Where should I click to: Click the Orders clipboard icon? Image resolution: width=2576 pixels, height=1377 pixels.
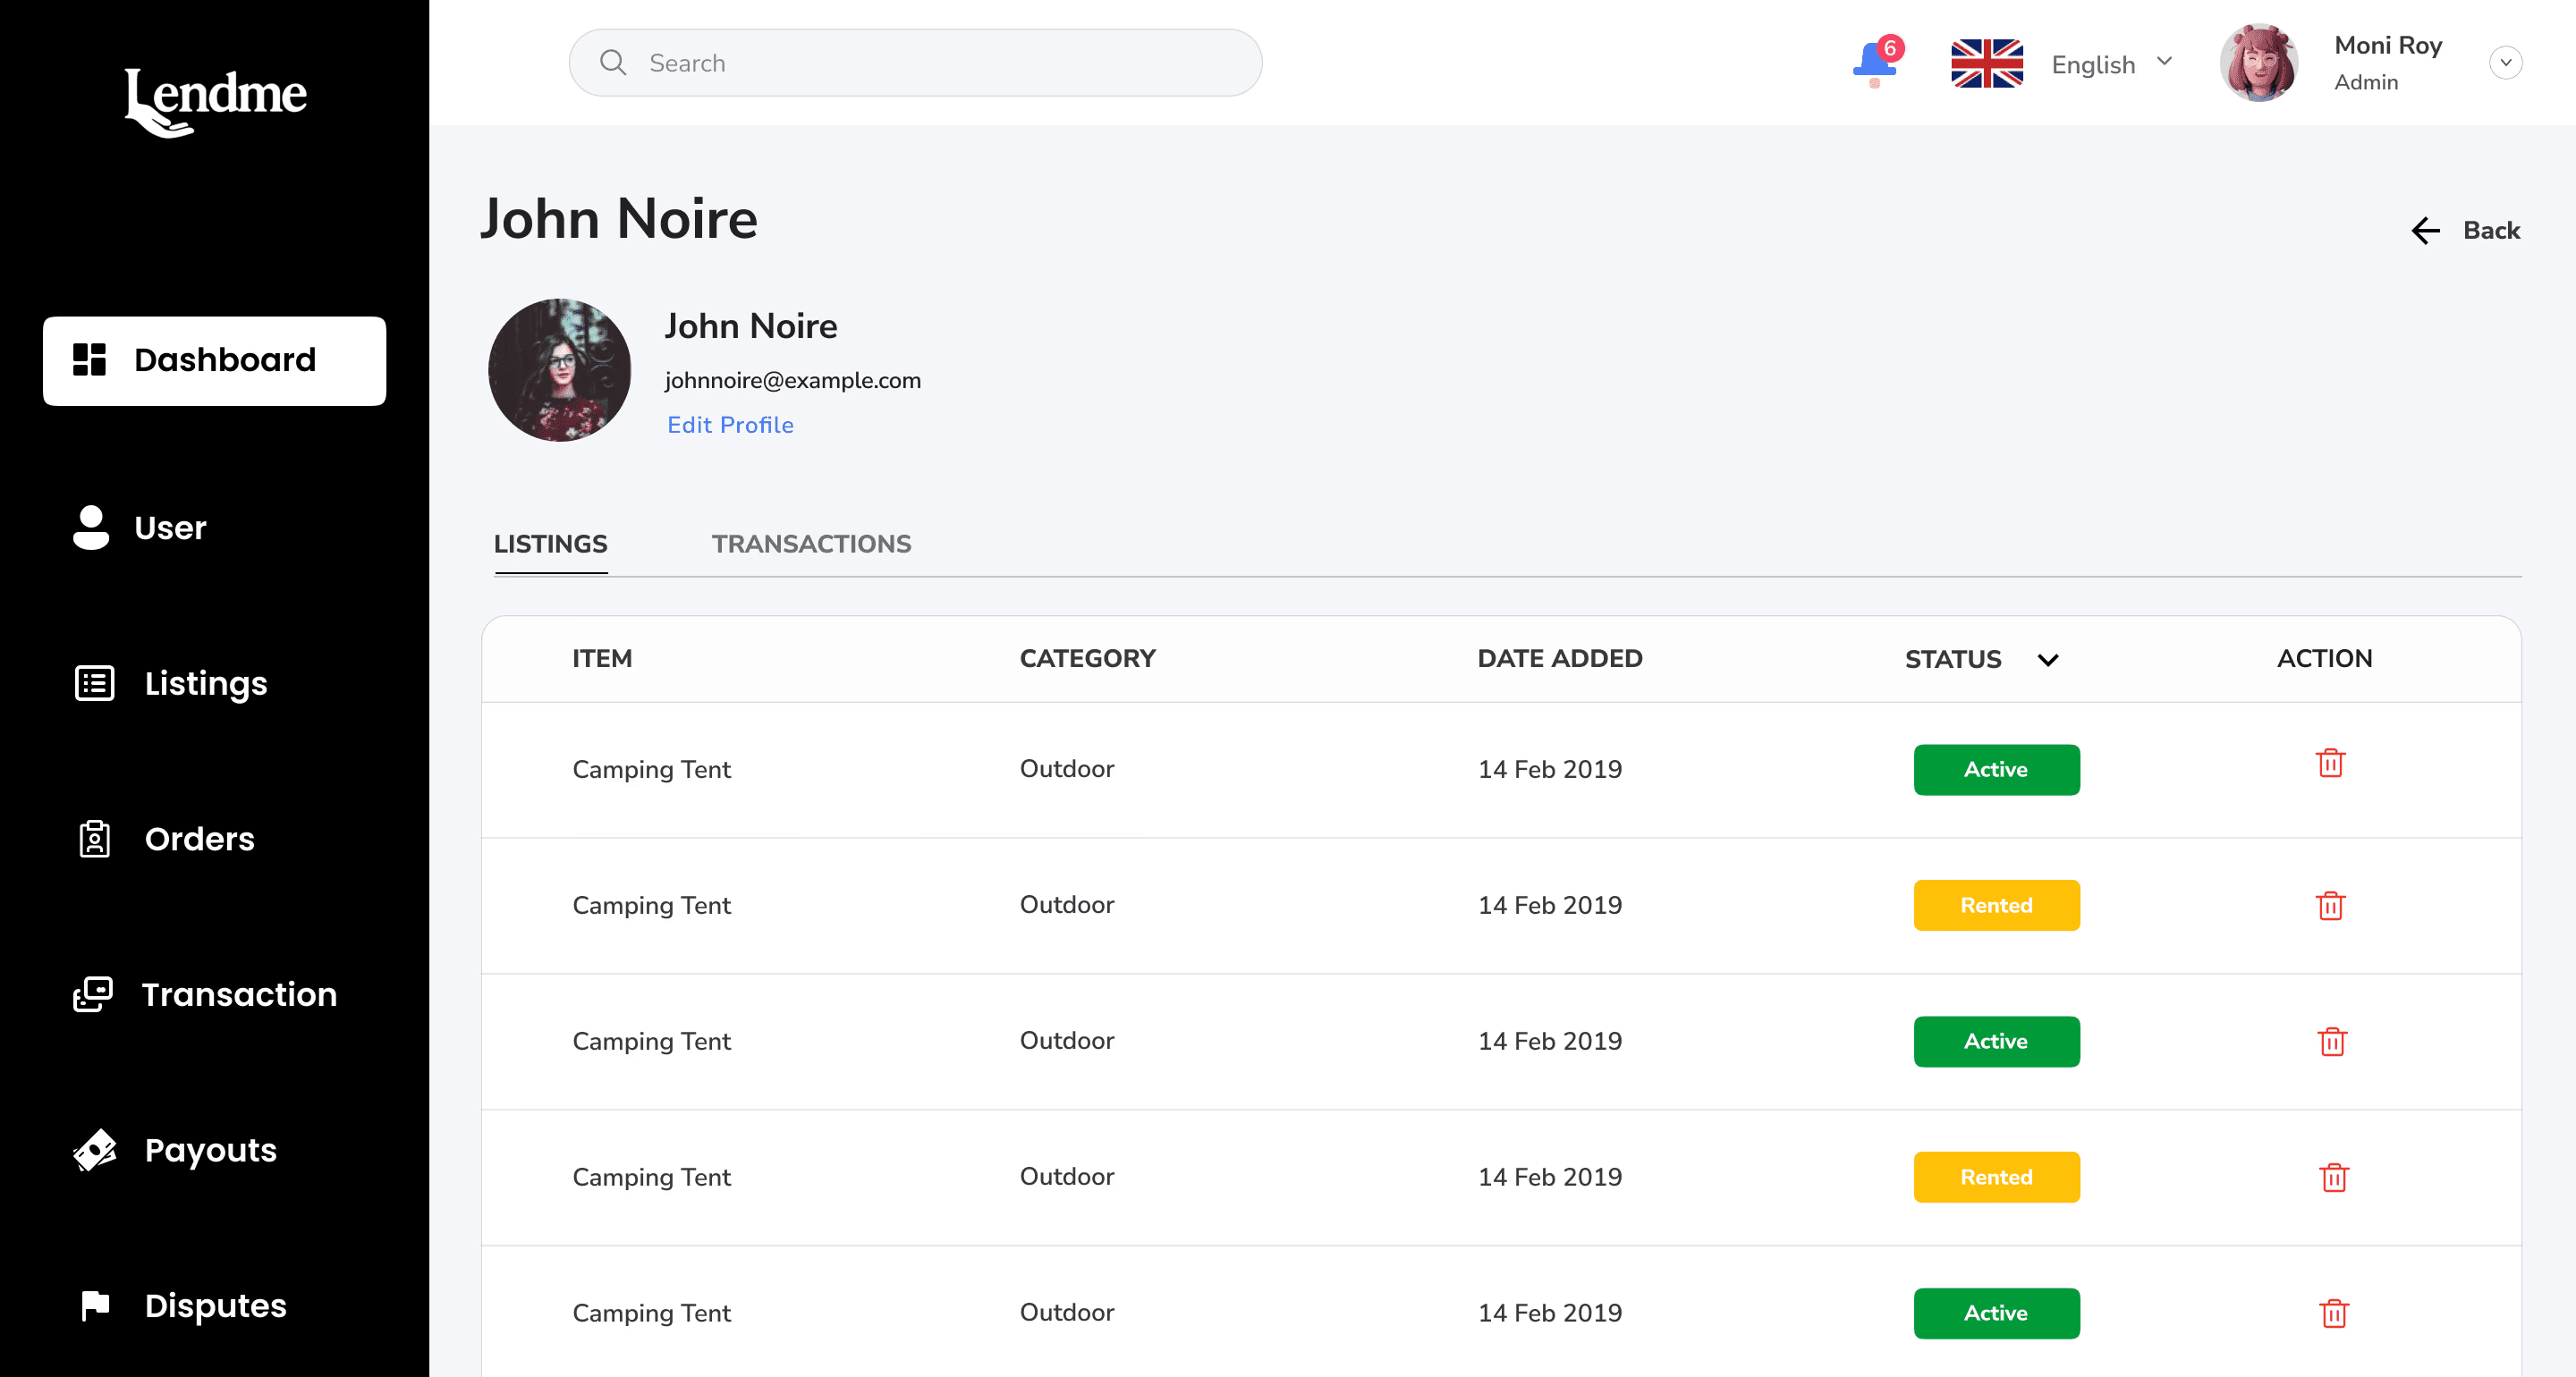(95, 839)
